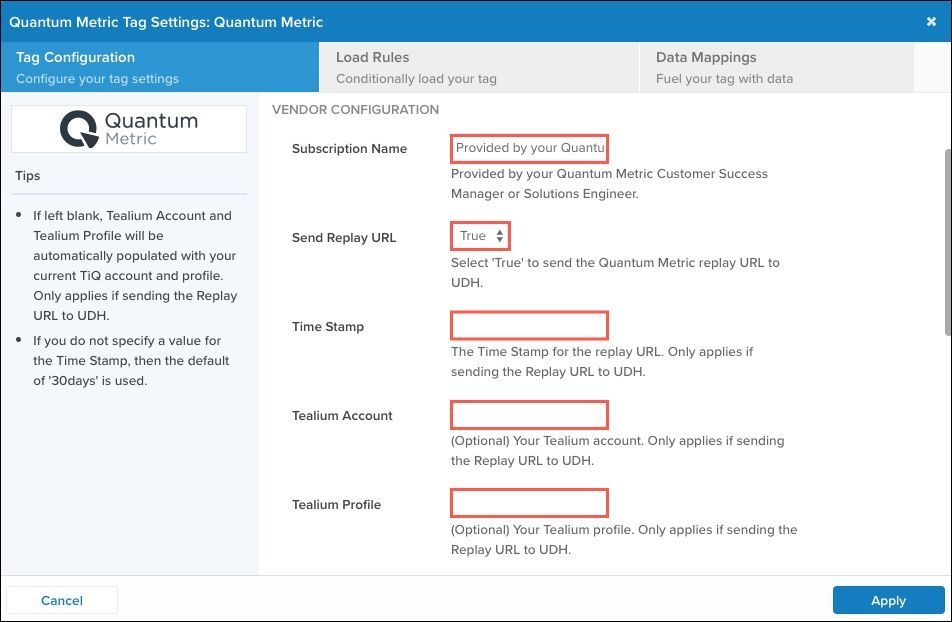Click the Tealium Profile label
Screen dimensions: 952x622
(x=336, y=505)
